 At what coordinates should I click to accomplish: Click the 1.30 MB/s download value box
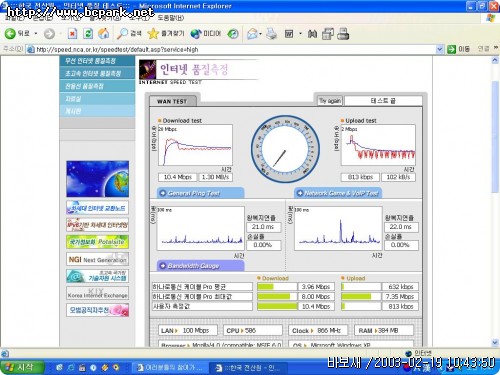pyautogui.click(x=216, y=177)
